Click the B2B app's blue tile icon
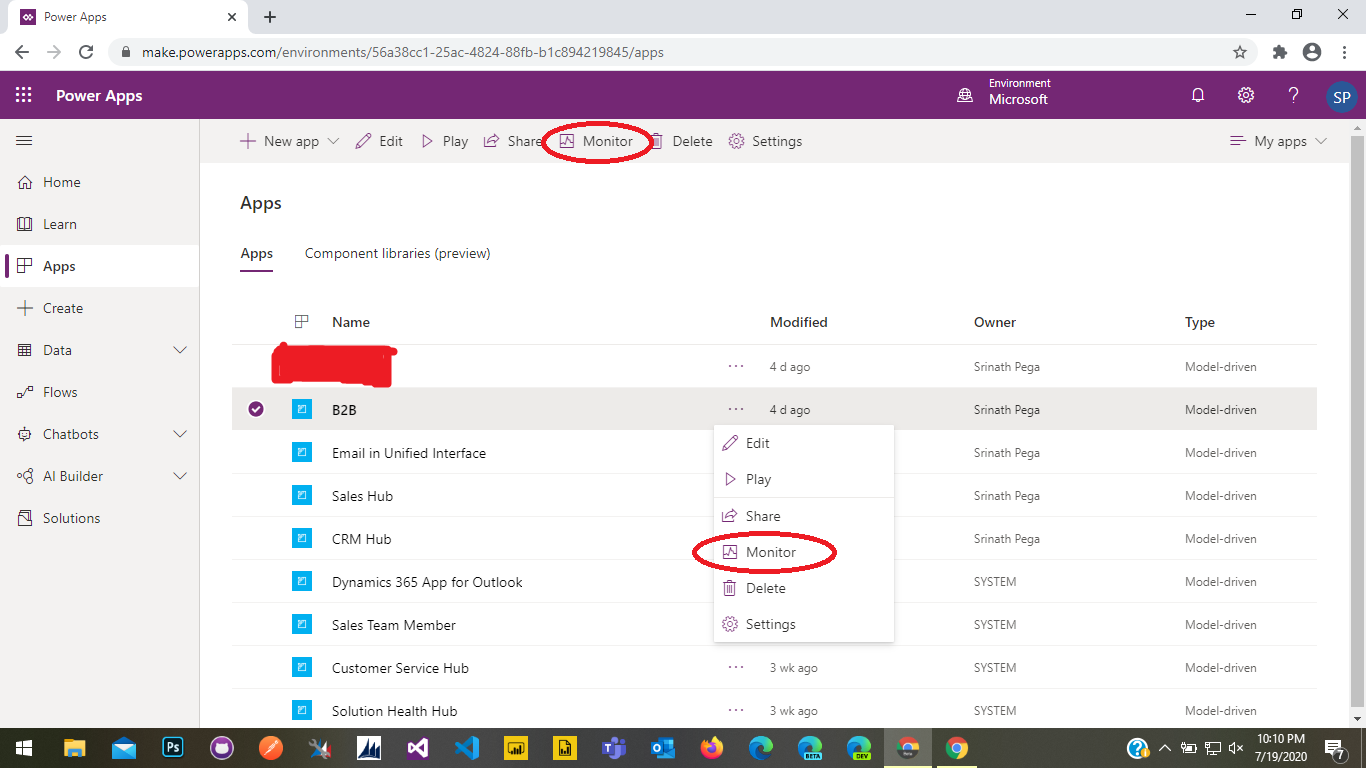Viewport: 1366px width, 778px height. click(302, 409)
